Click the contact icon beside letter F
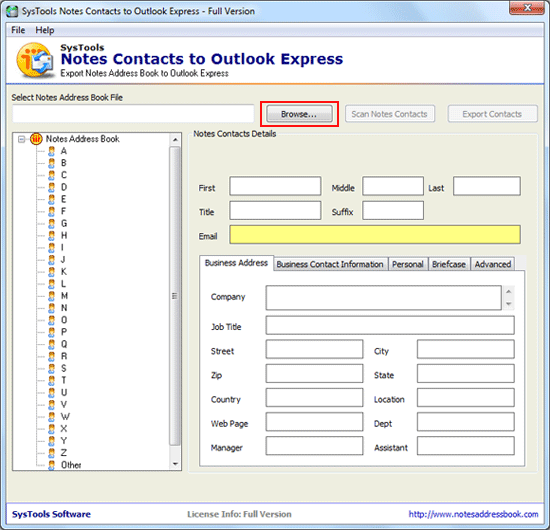This screenshot has height=530, width=550. tap(52, 211)
